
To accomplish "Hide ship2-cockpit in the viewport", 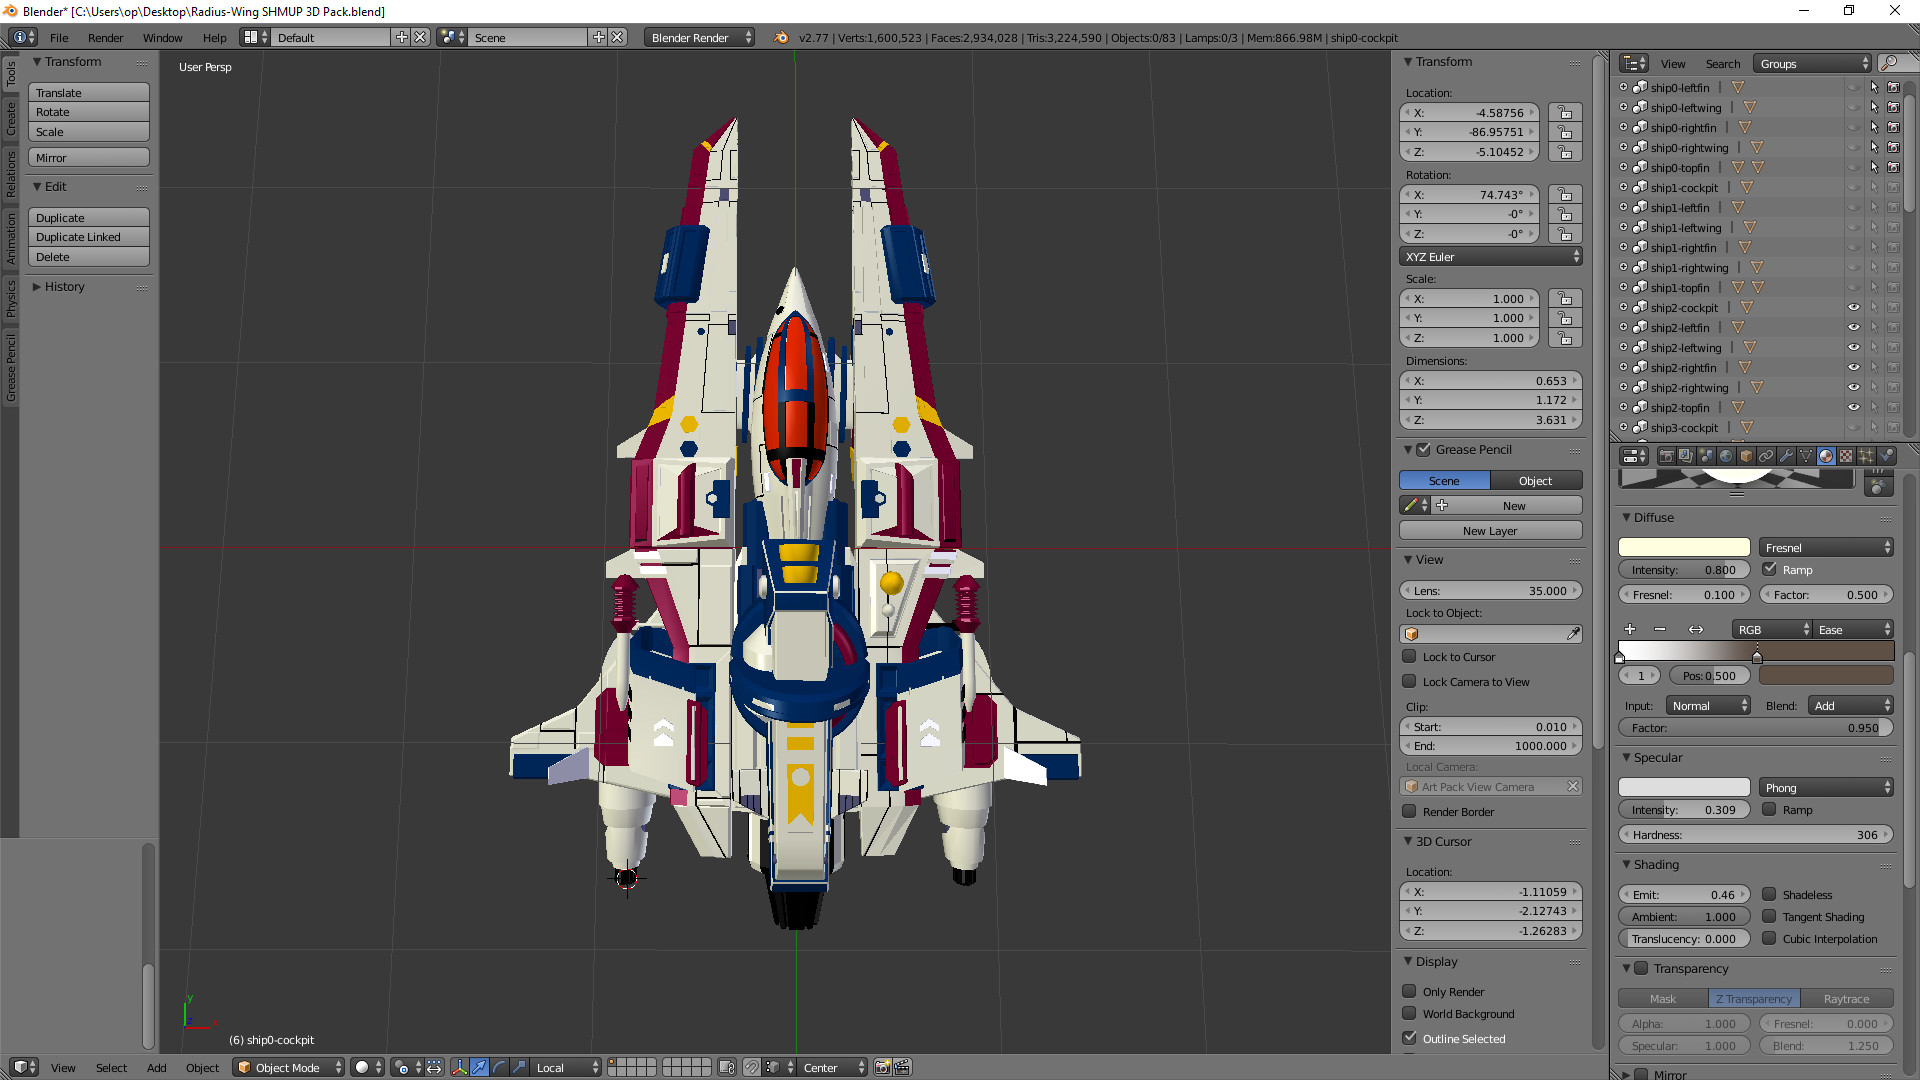I will pyautogui.click(x=1855, y=307).
